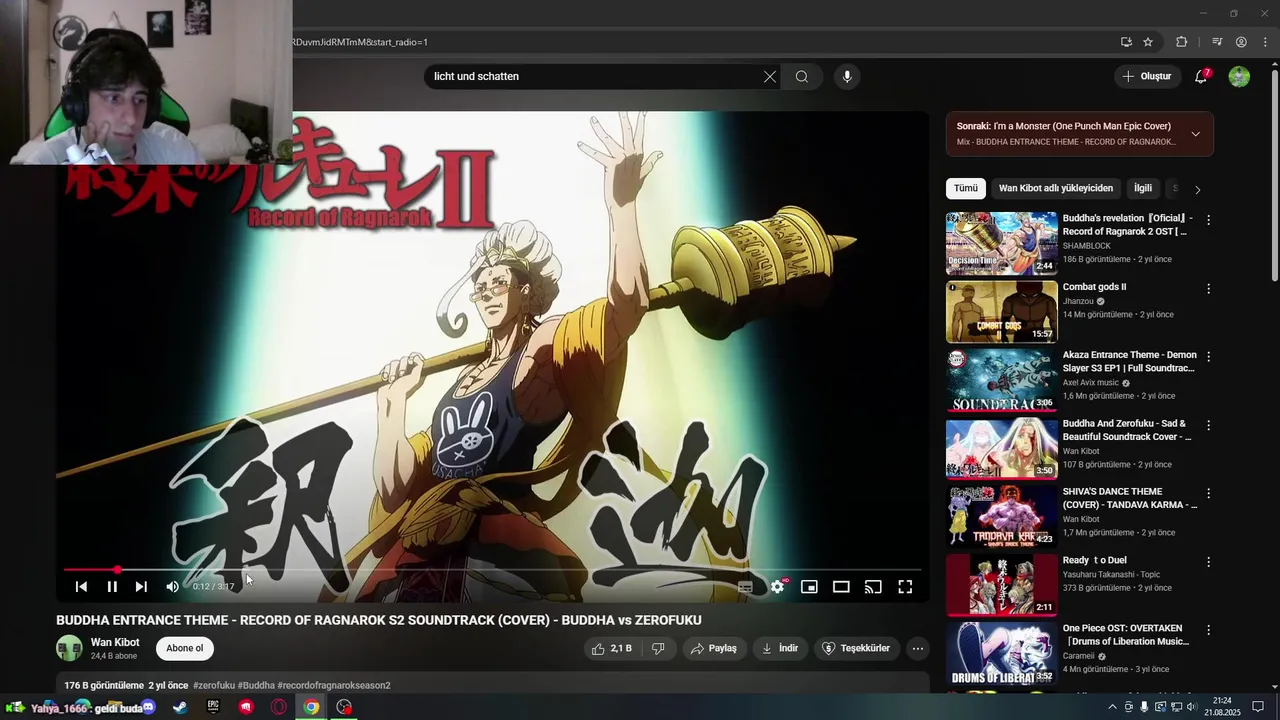Open SHIVA'S DANCE THEME video title
Image resolution: width=1280 pixels, height=720 pixels.
[x=1129, y=498]
